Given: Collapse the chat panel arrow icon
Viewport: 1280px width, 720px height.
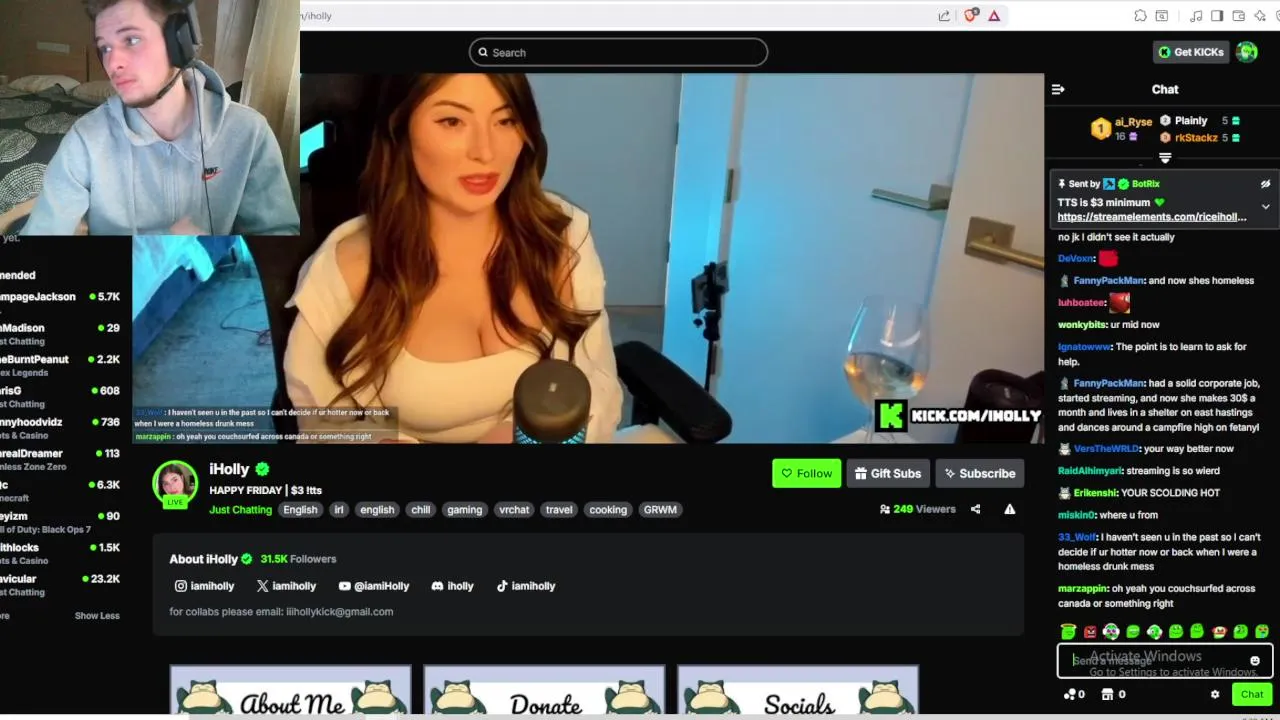Looking at the screenshot, I should pos(1058,89).
